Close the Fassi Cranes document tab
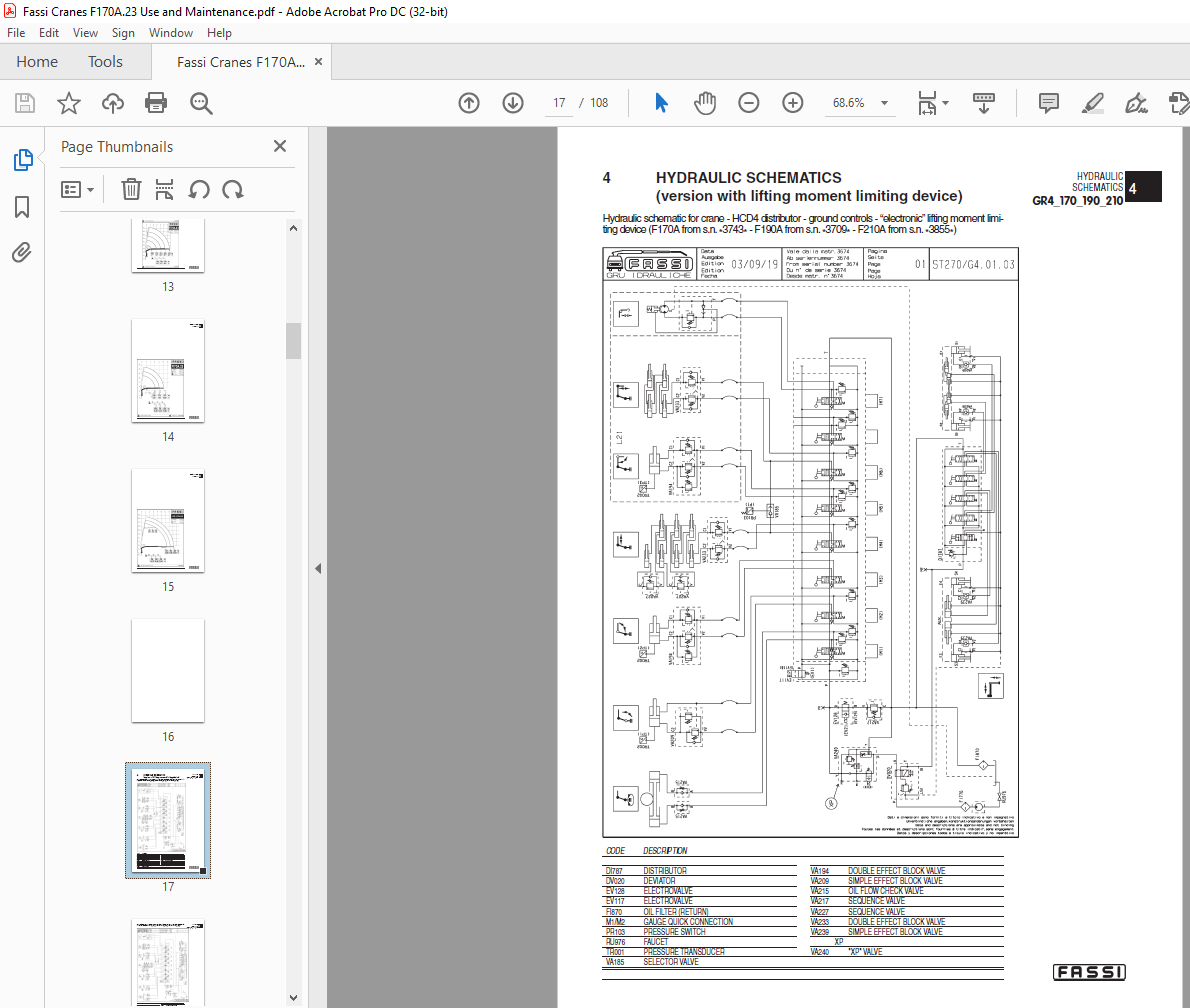Image resolution: width=1190 pixels, height=1008 pixels. [319, 61]
